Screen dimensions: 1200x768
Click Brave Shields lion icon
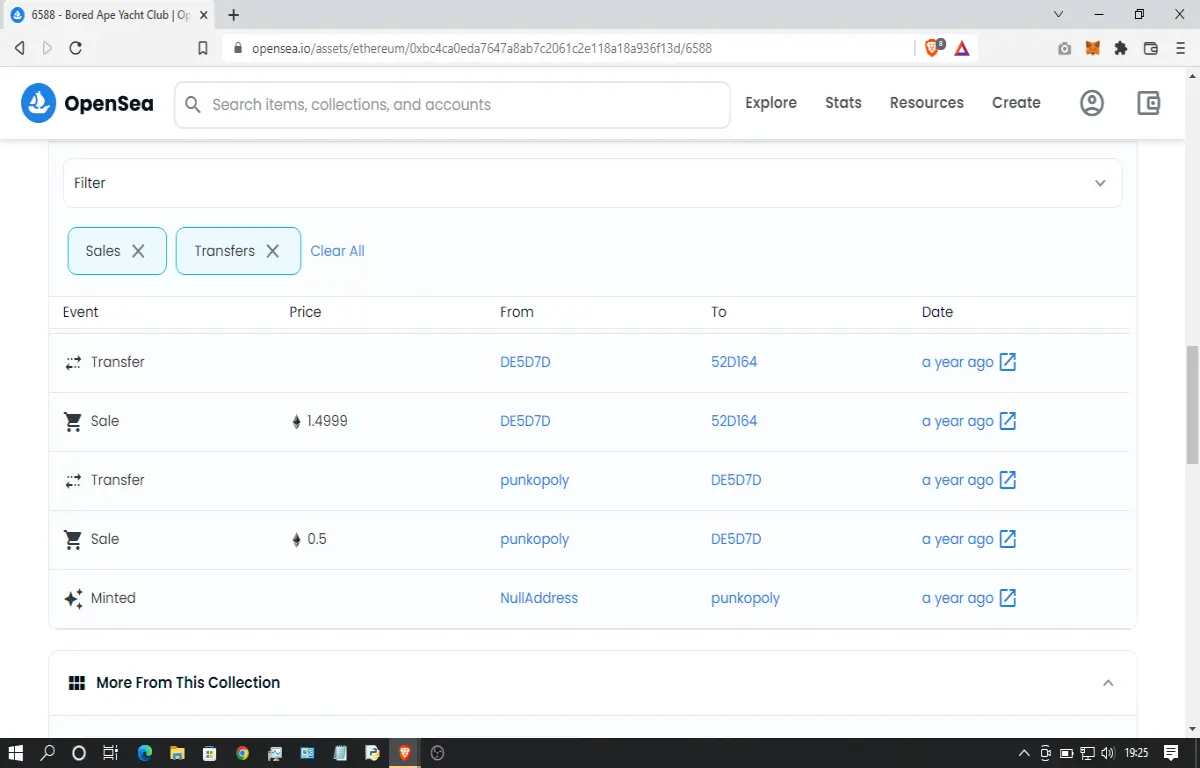pyautogui.click(x=933, y=47)
